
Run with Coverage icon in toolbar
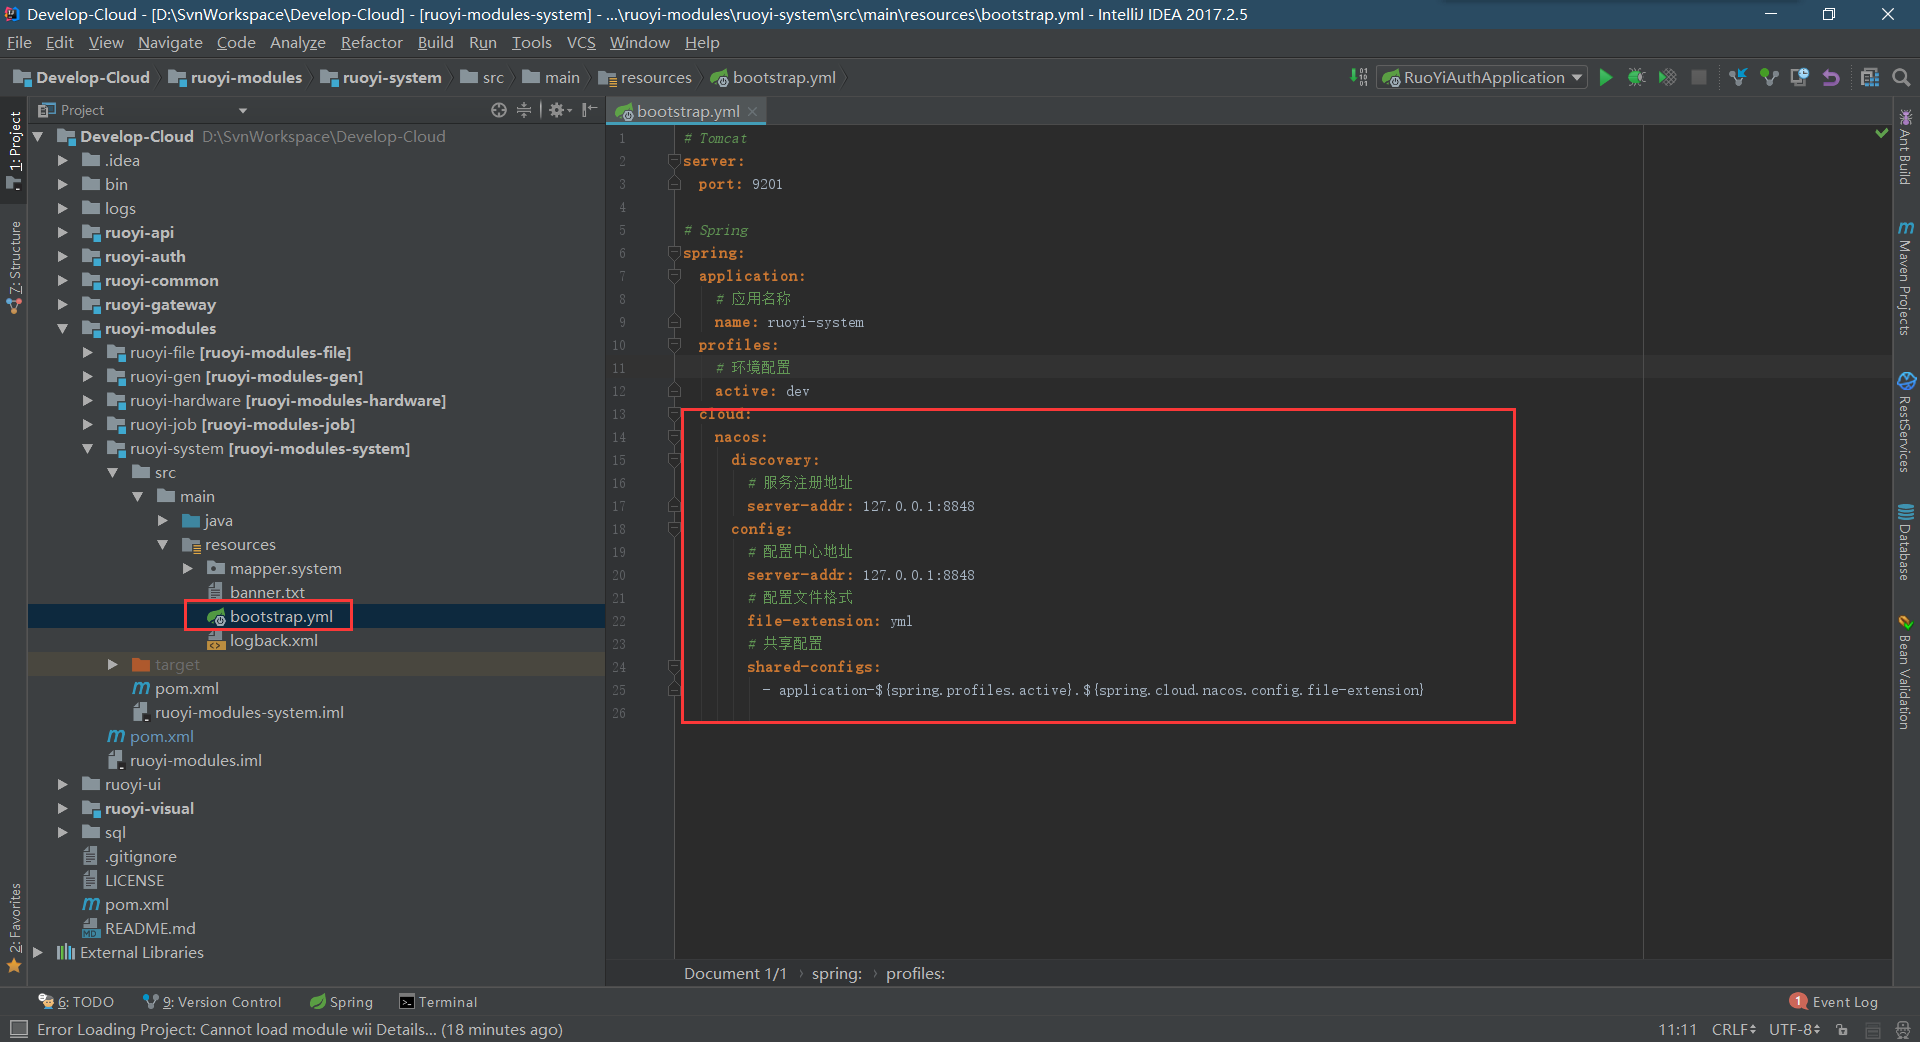click(x=1668, y=77)
